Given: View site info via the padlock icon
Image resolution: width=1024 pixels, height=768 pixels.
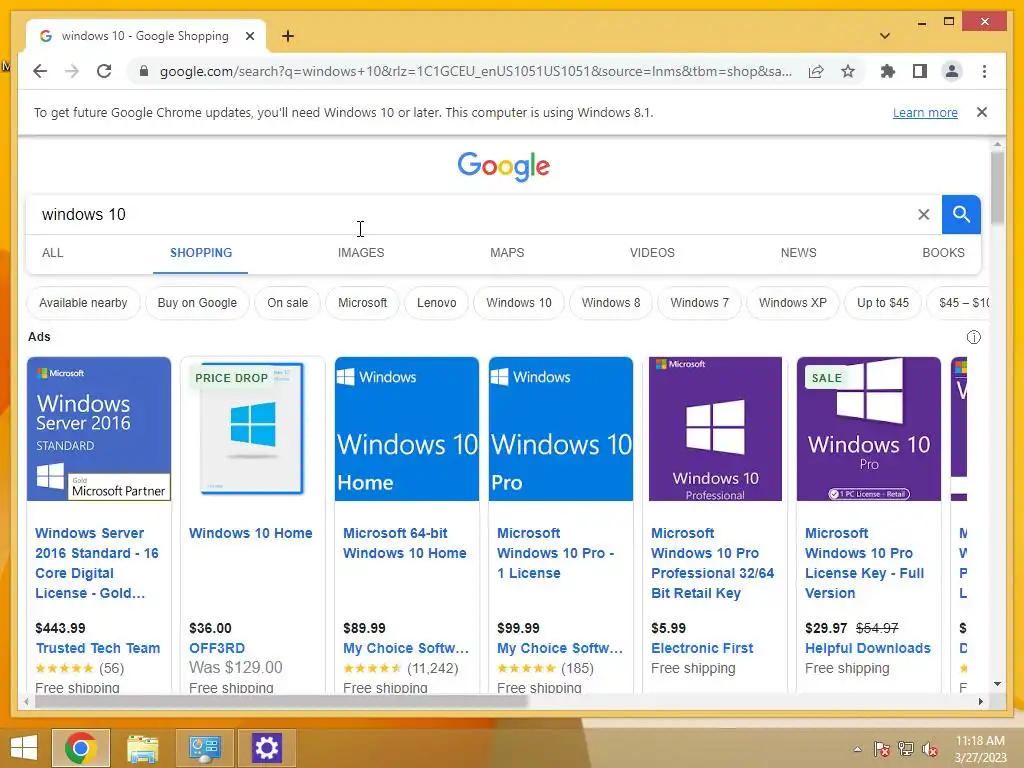Looking at the screenshot, I should [x=144, y=71].
